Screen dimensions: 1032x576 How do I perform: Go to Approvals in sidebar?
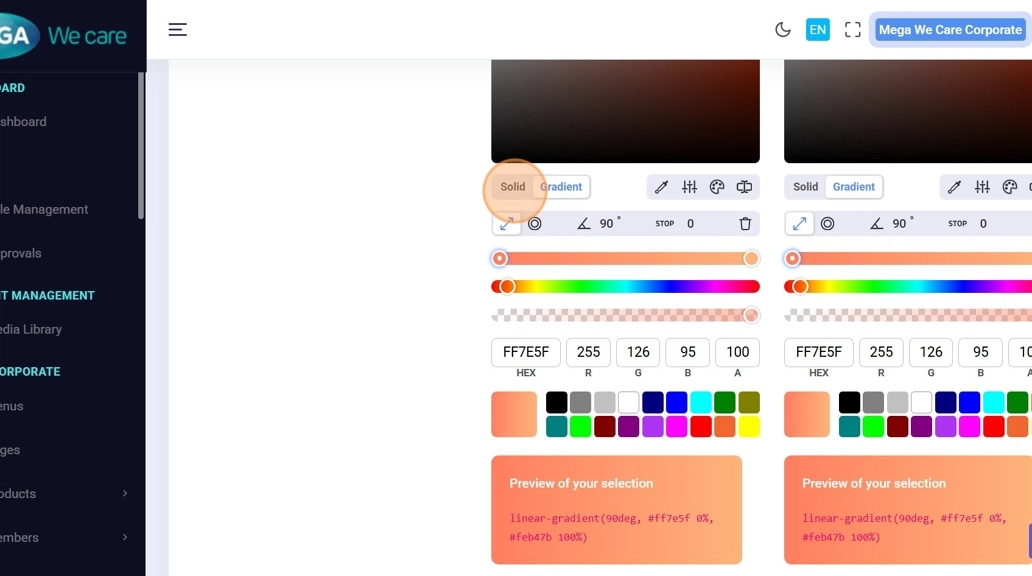click(x=22, y=254)
